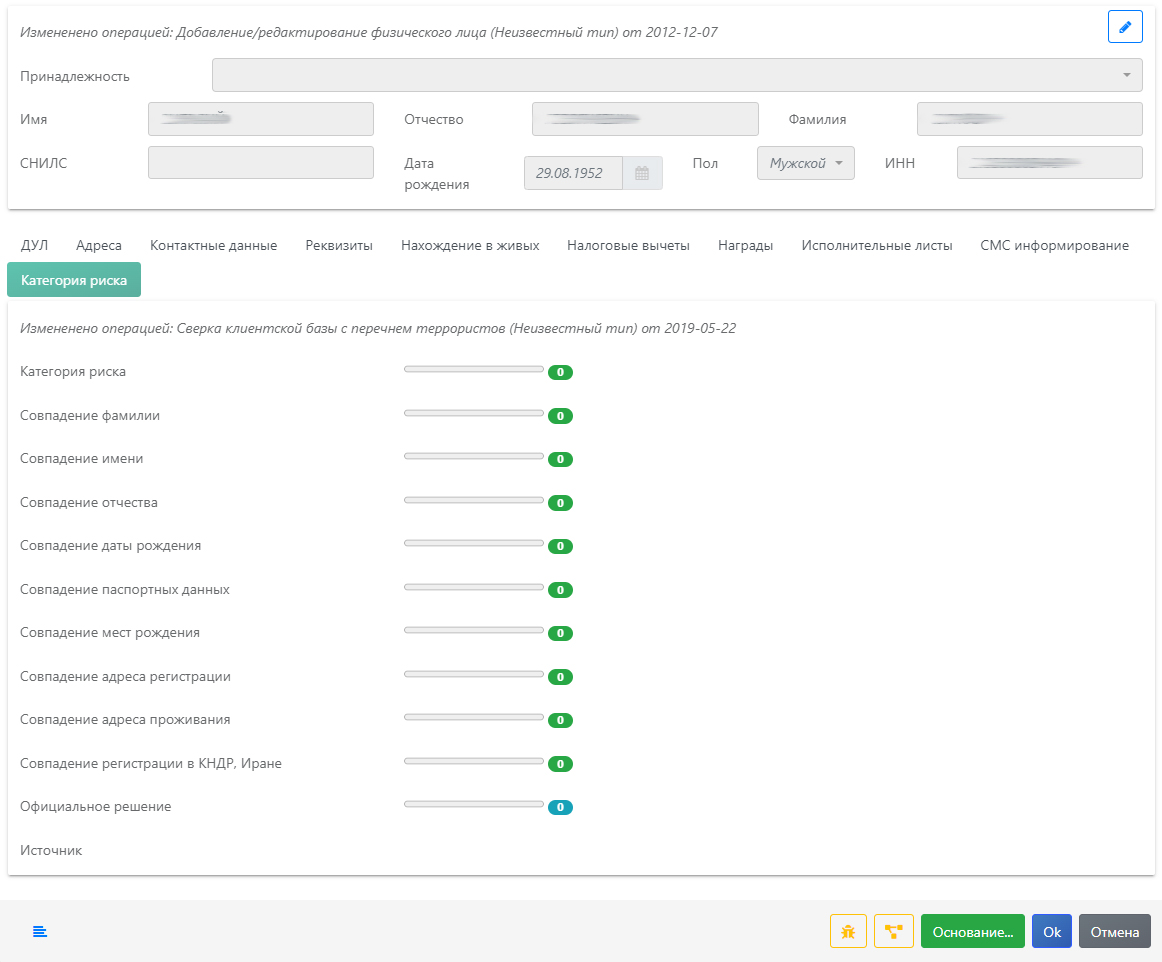Click the blue text-align icon at bottom left
The image size is (1162, 962).
pos(39,931)
